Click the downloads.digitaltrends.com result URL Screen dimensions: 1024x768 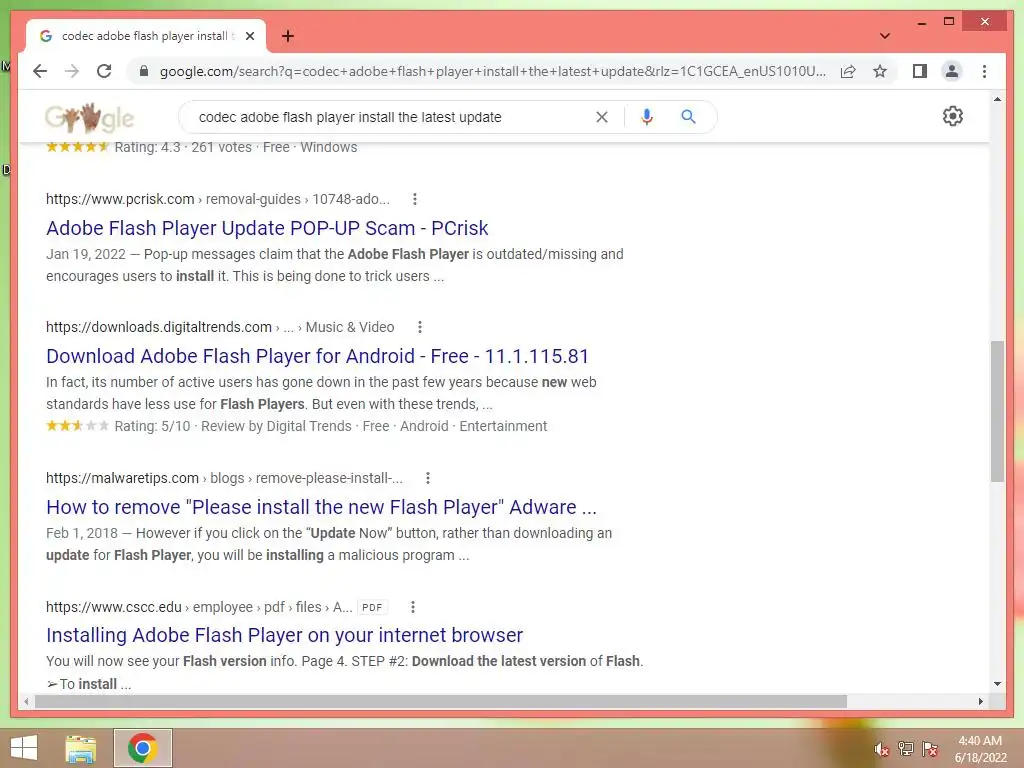220,327
